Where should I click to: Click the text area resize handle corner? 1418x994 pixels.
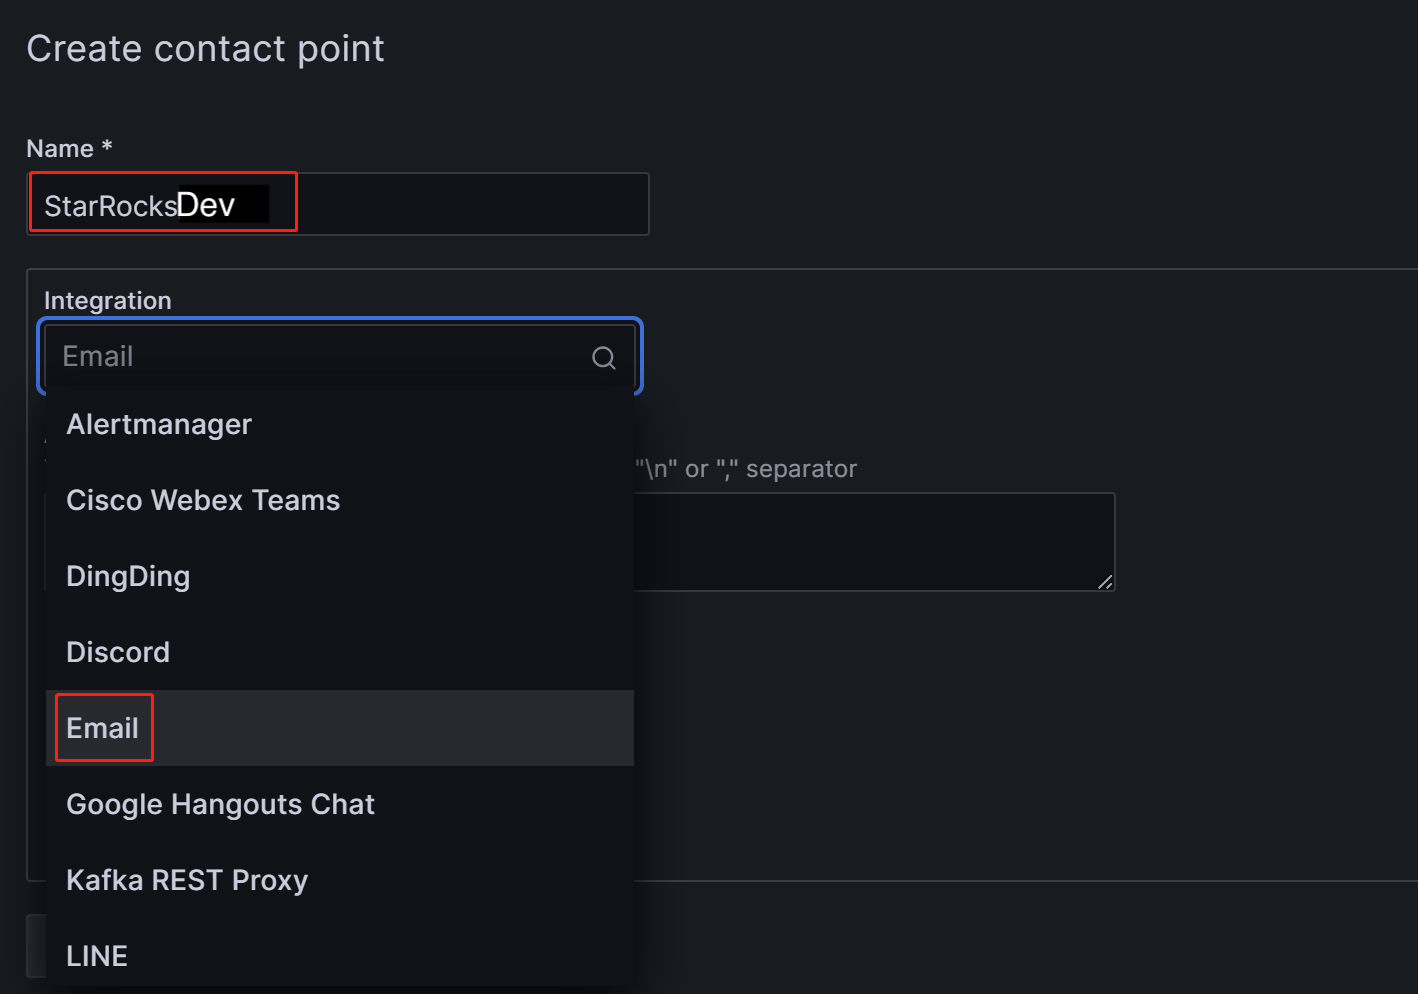pos(1105,582)
